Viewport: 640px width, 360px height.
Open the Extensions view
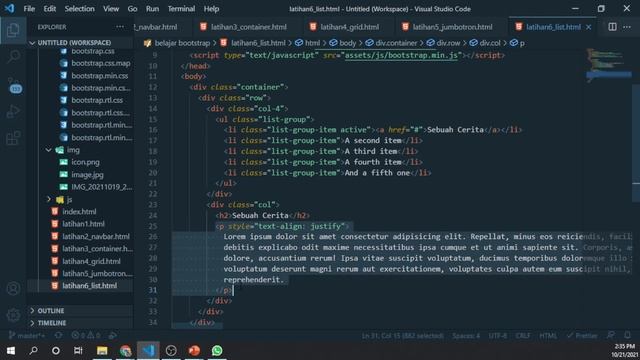coord(13,138)
